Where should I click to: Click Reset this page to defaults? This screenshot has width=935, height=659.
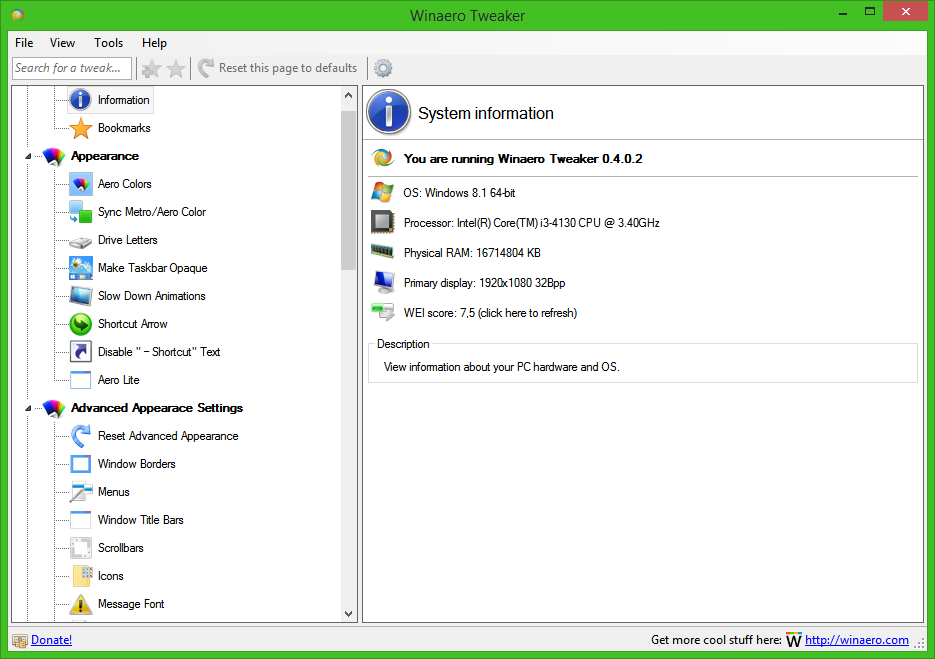(278, 68)
